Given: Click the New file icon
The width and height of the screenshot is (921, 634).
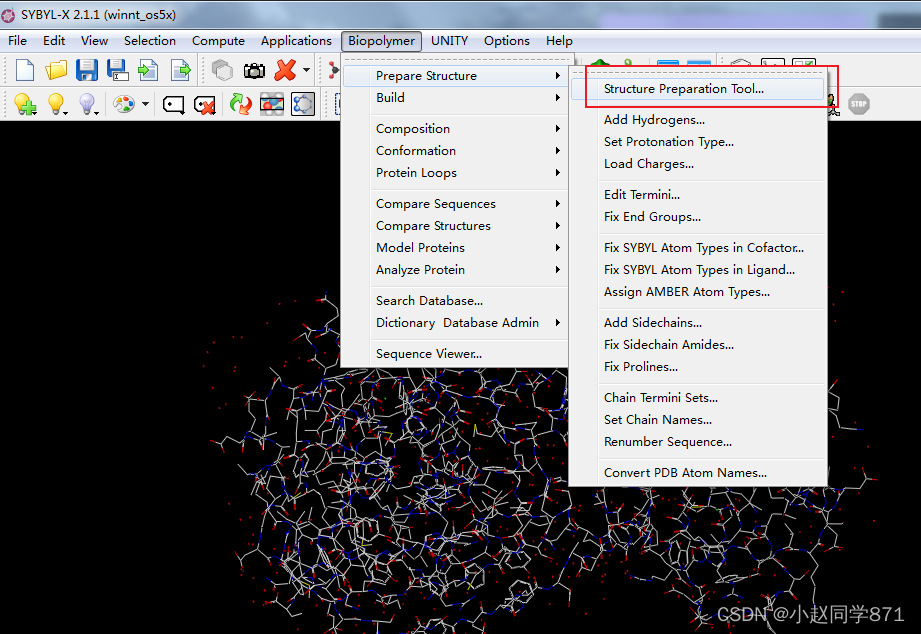Looking at the screenshot, I should coord(25,70).
